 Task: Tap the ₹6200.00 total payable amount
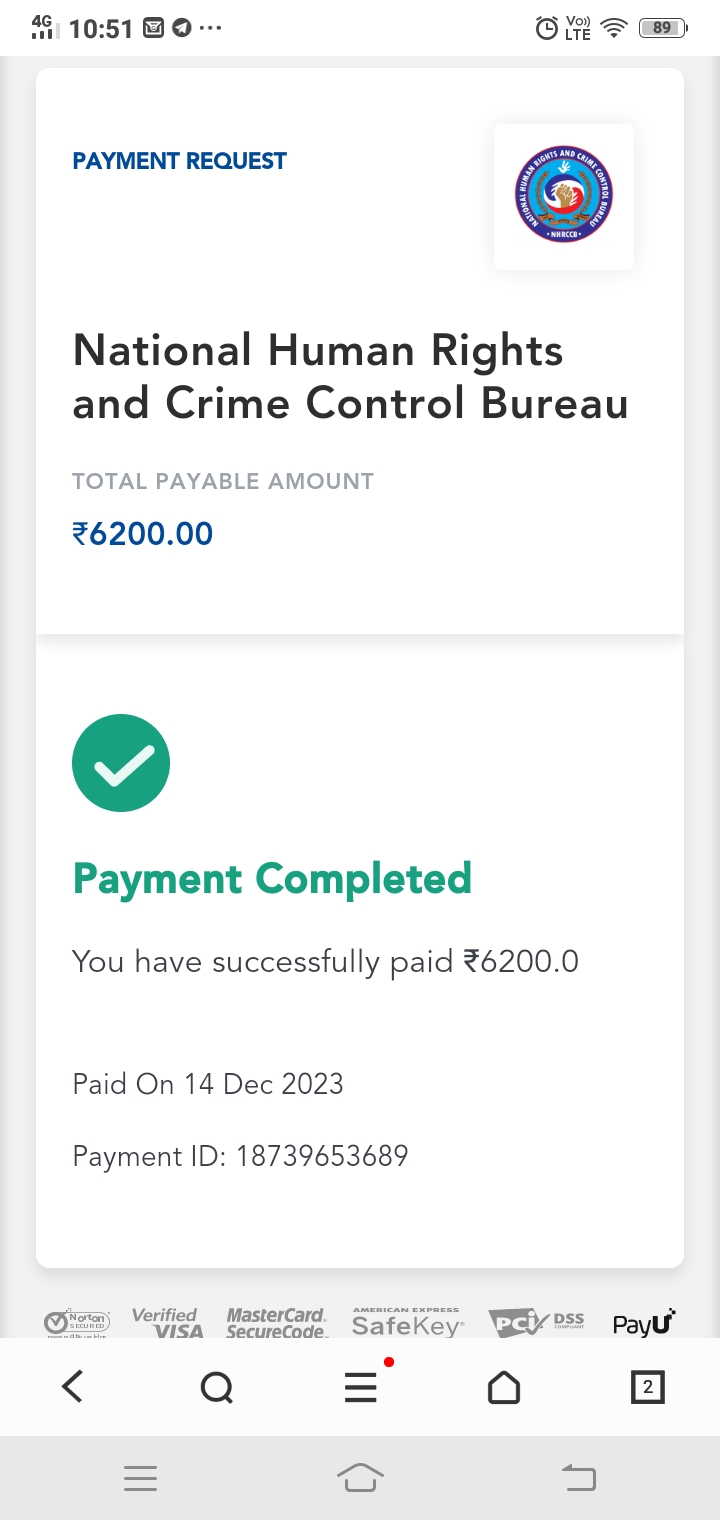(143, 533)
